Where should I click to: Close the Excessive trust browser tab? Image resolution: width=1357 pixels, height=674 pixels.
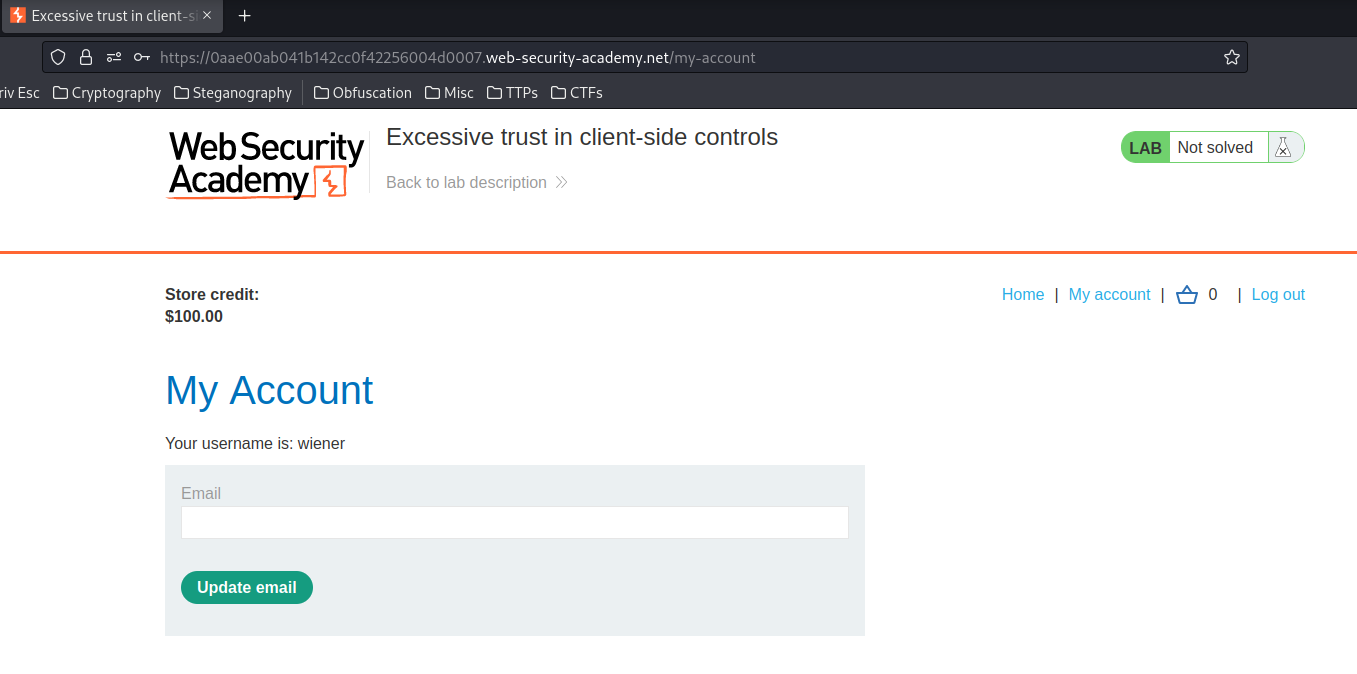point(207,16)
